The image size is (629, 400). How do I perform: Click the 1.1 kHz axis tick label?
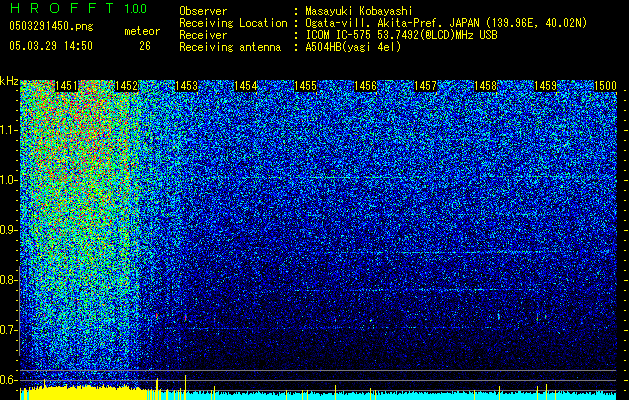(8, 130)
